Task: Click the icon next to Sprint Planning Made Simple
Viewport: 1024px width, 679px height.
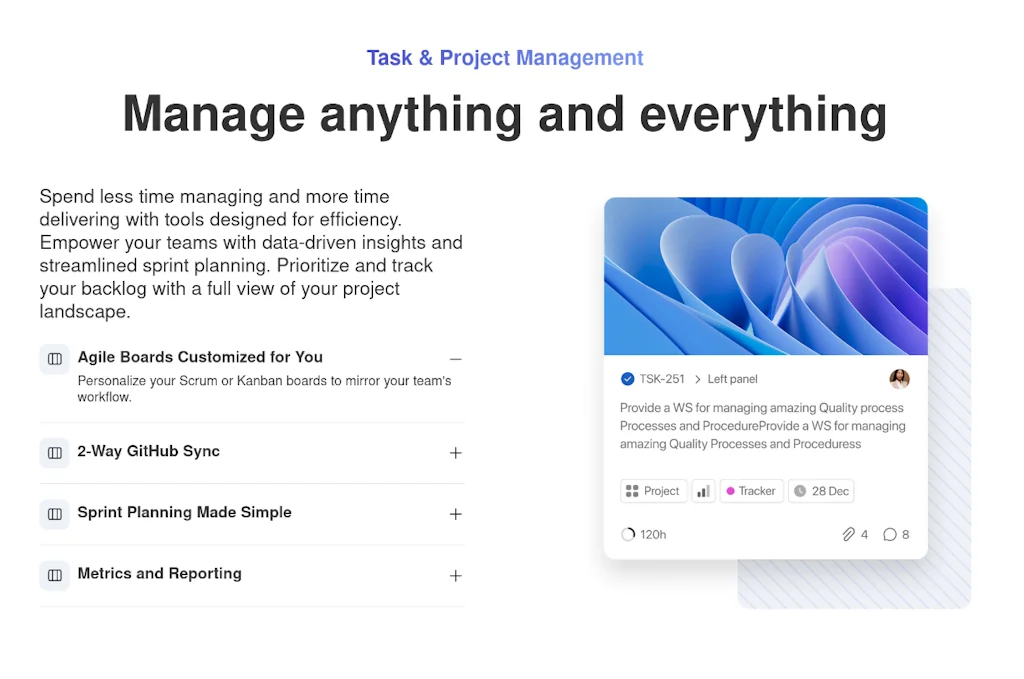Action: pyautogui.click(x=55, y=514)
